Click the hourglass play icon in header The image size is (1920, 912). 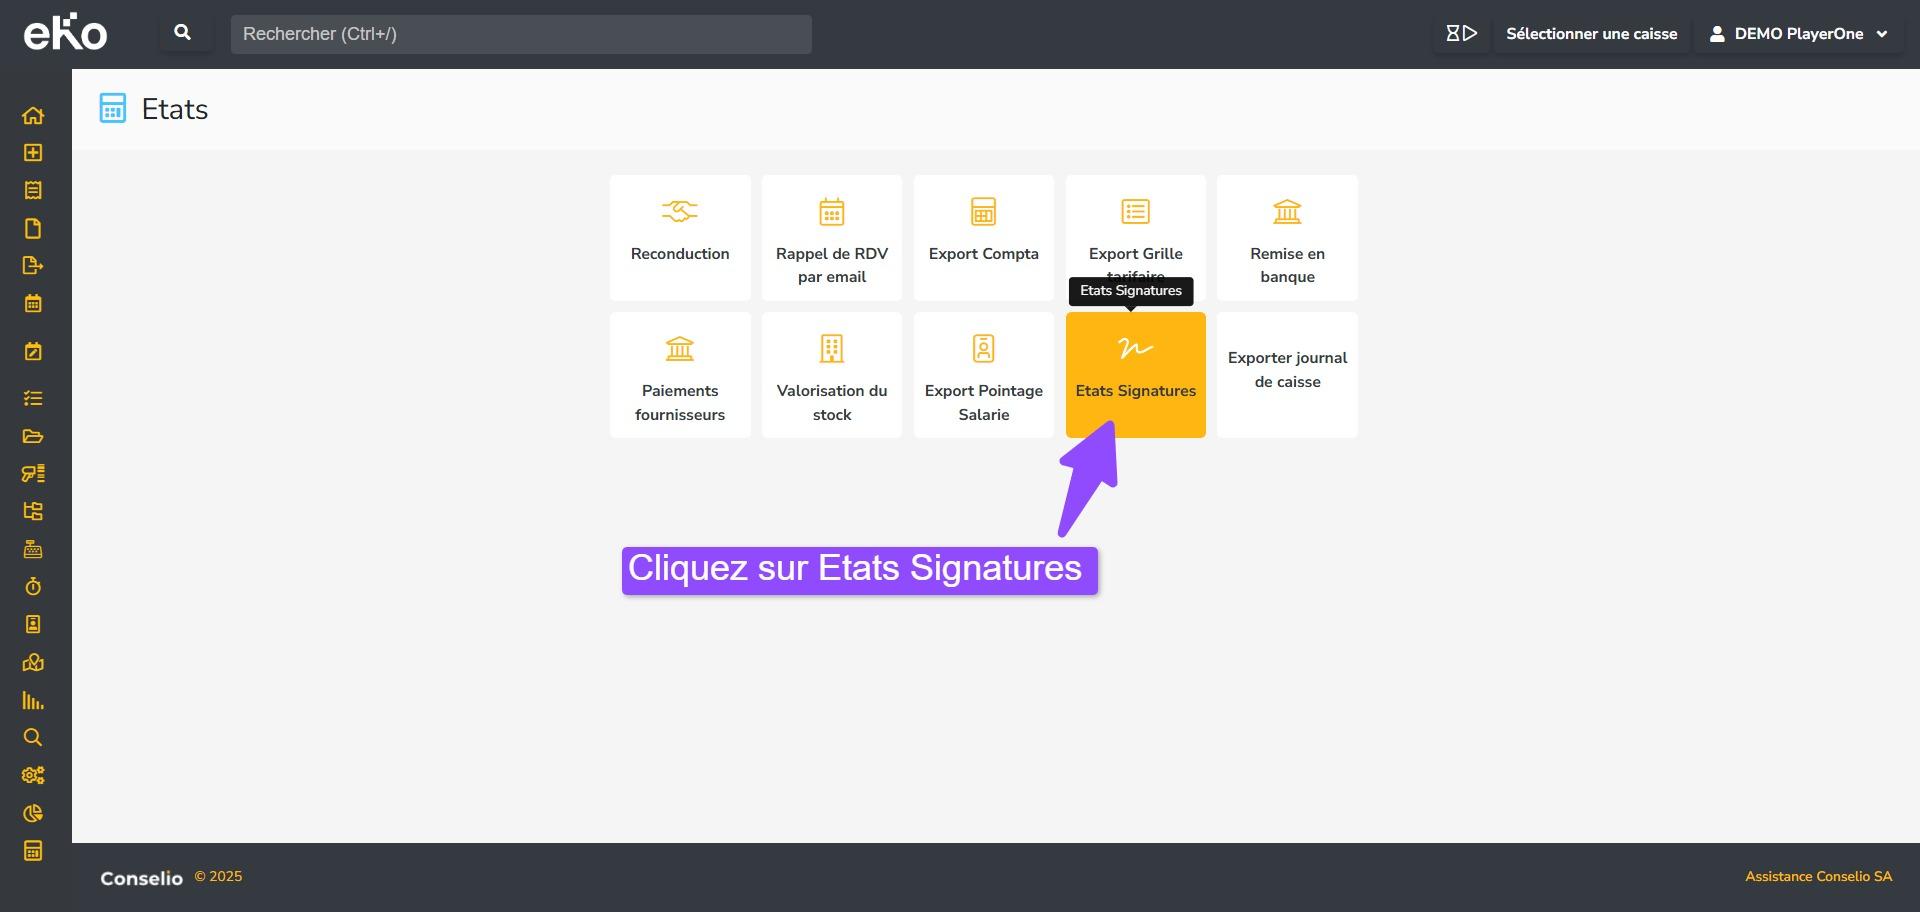1460,34
